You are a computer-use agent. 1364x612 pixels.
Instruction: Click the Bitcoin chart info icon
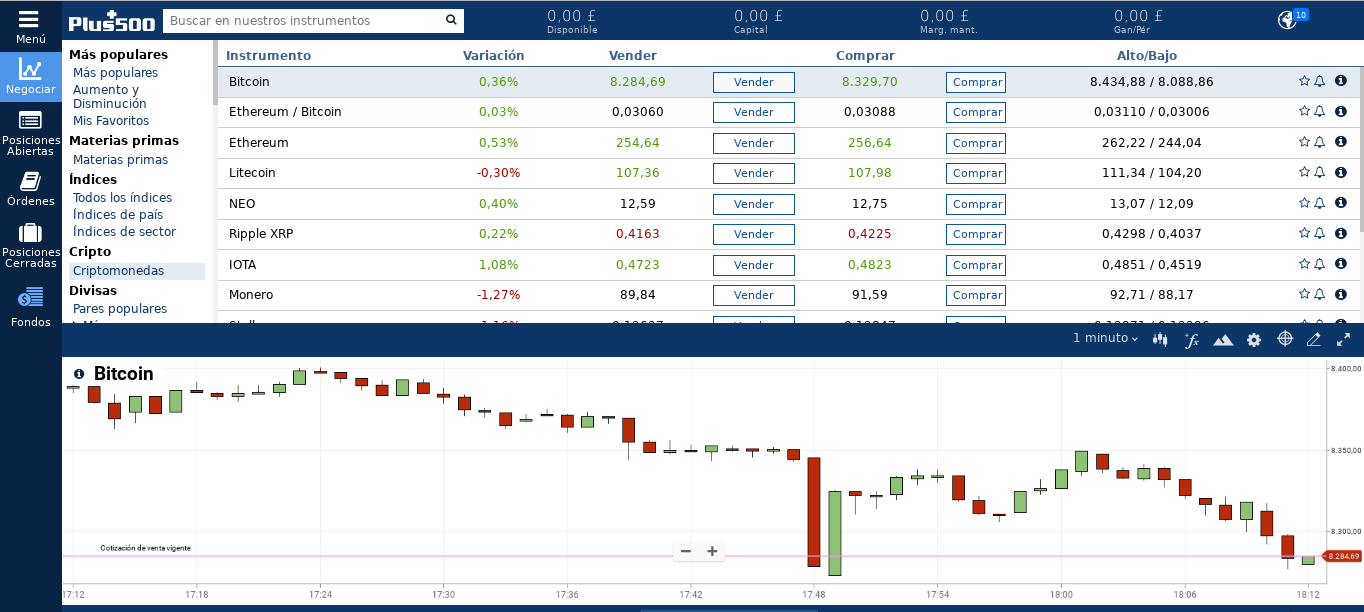point(79,374)
